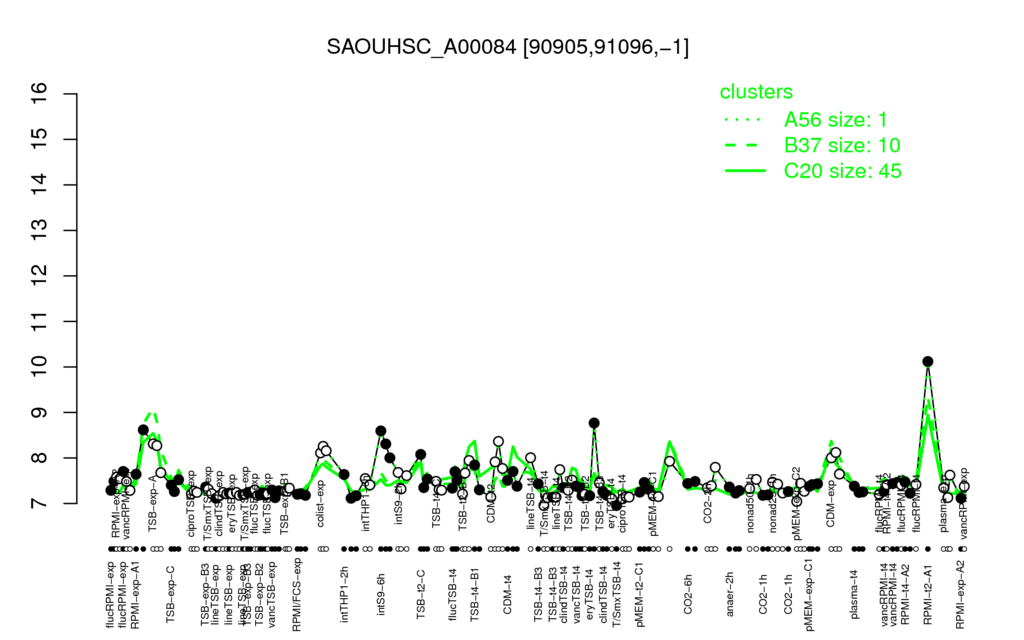Select the x-axis label RPMI-t2-A1
1024x640 pixels.
[927, 596]
